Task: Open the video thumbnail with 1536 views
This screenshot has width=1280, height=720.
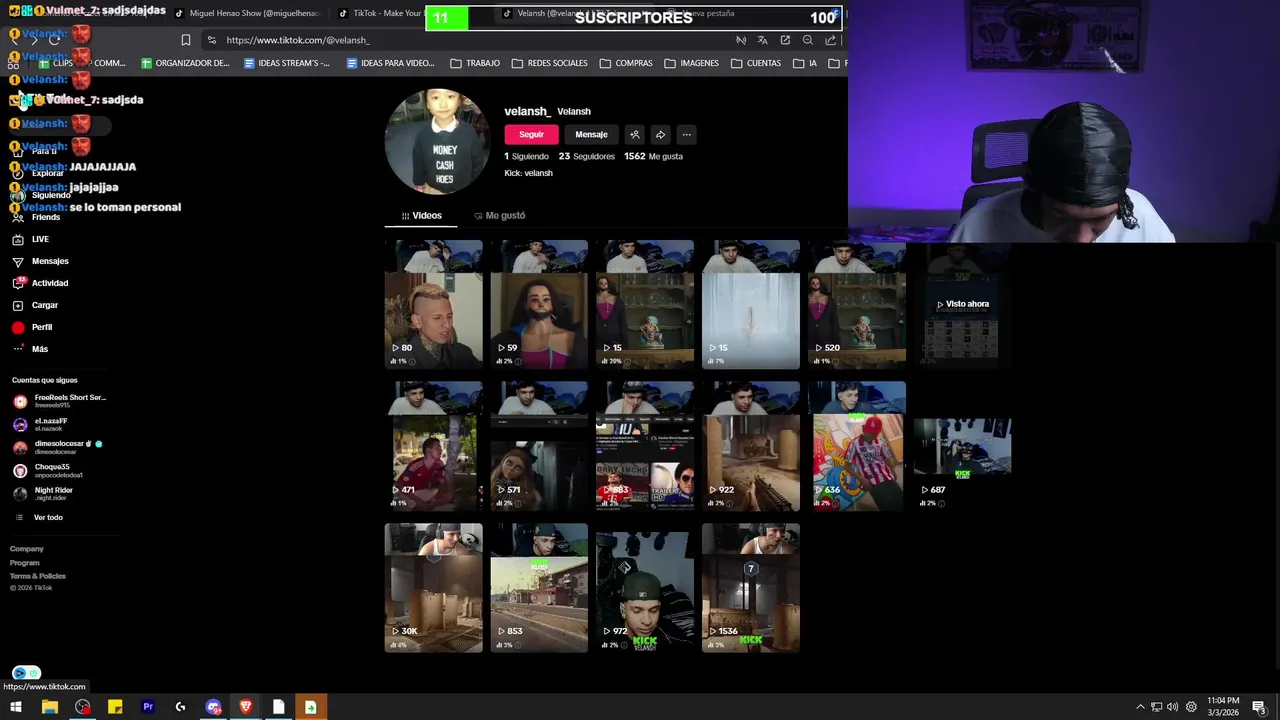Action: coord(750,588)
